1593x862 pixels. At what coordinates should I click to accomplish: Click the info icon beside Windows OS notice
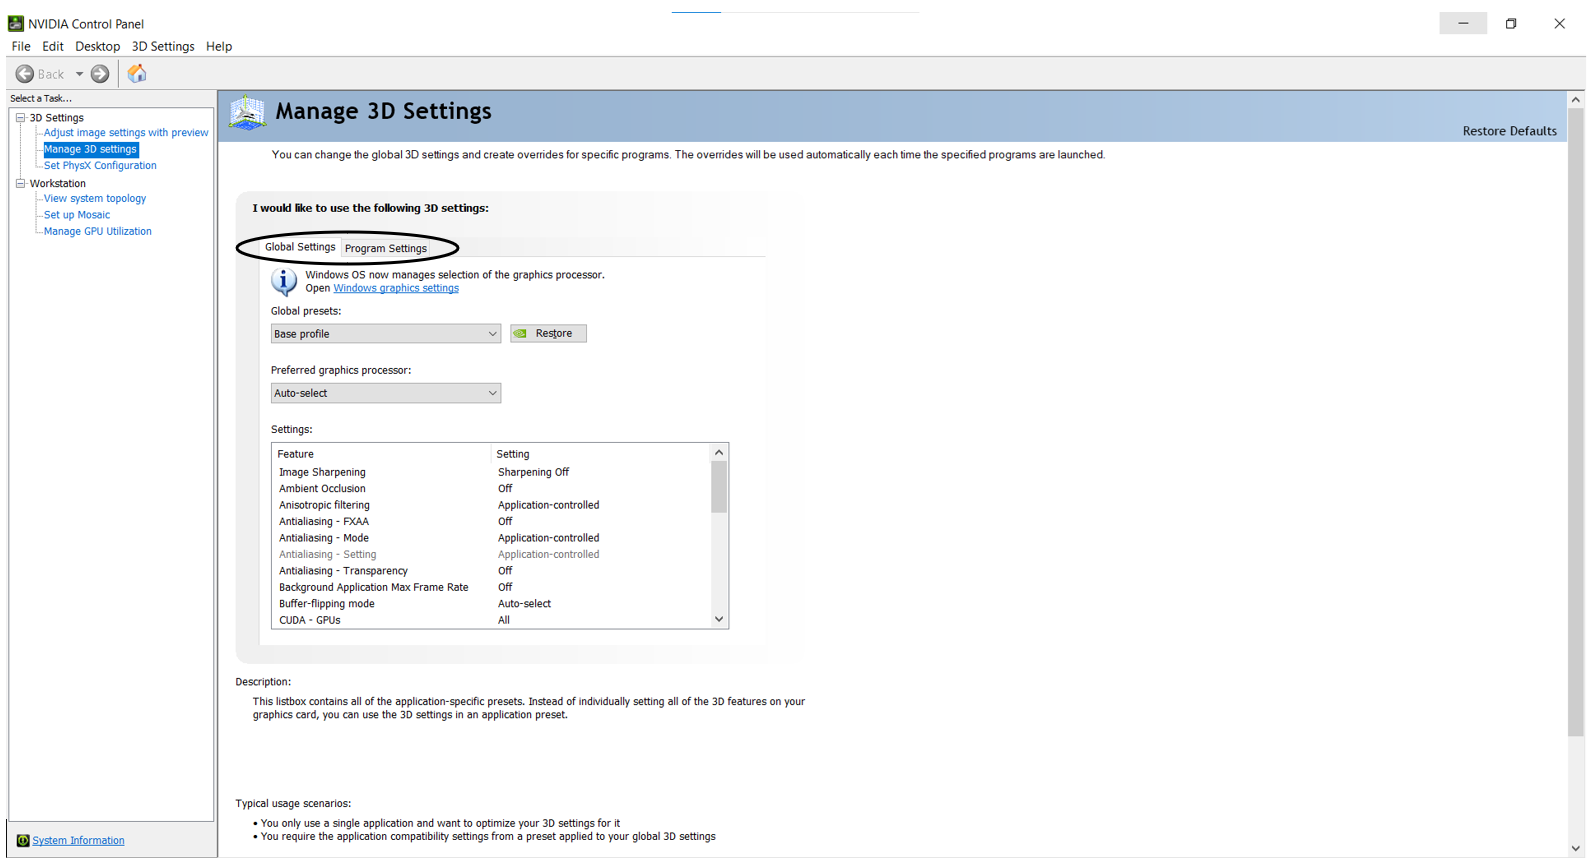pyautogui.click(x=284, y=282)
